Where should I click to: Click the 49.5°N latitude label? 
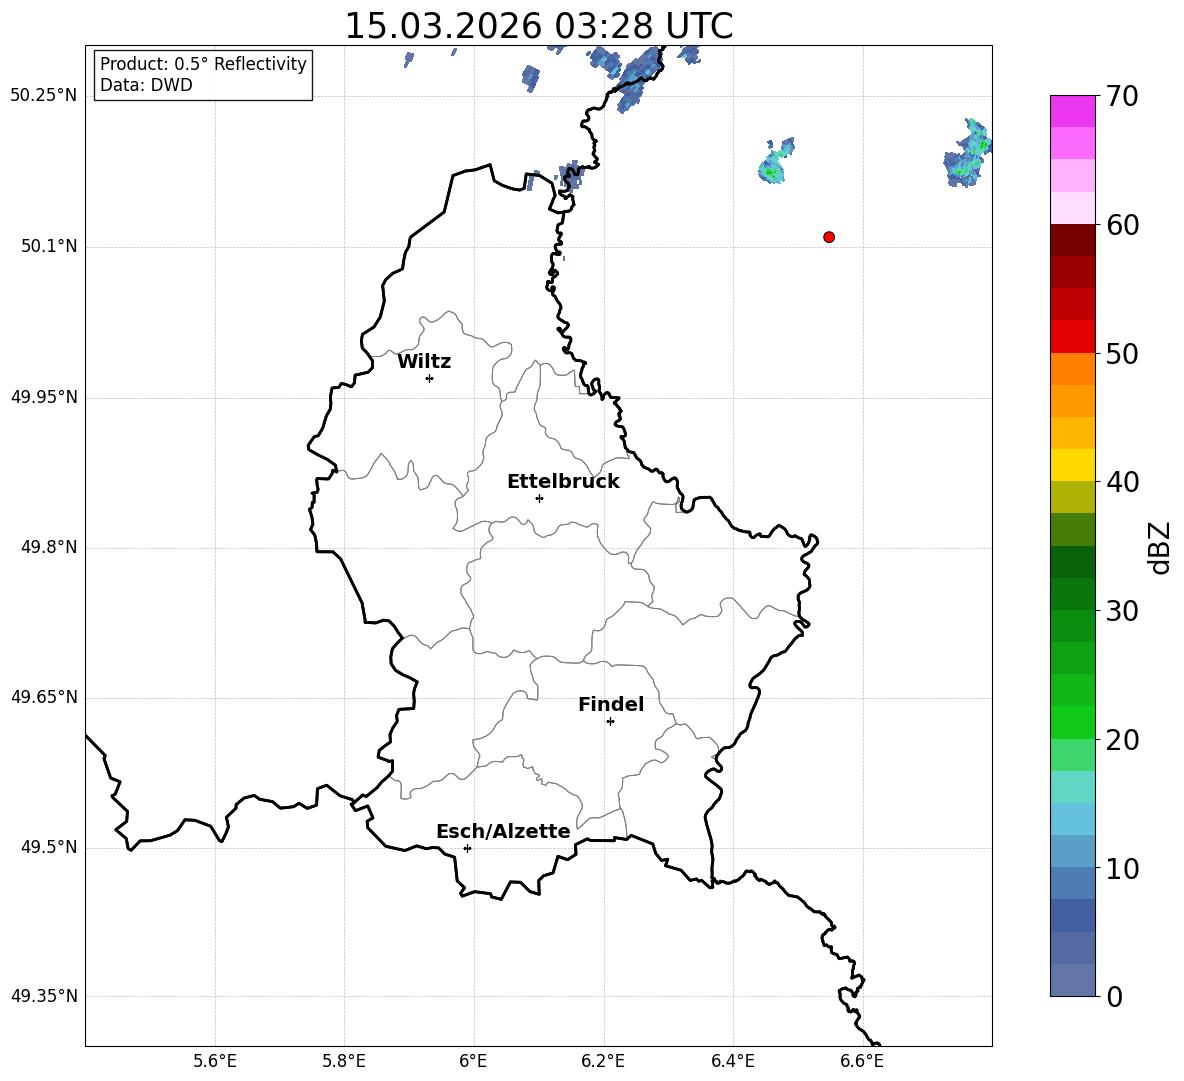pyautogui.click(x=49, y=847)
